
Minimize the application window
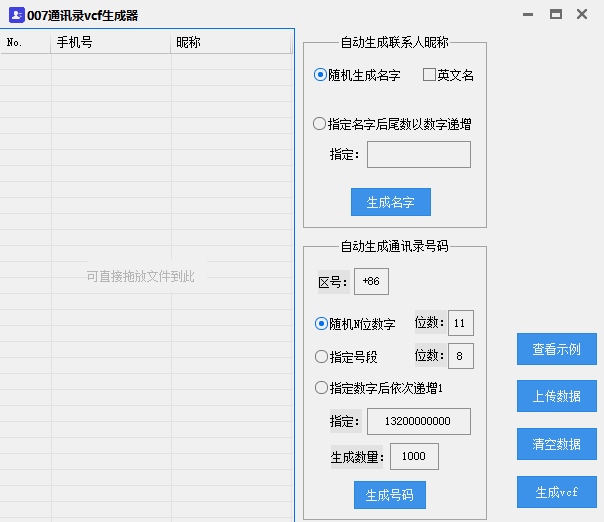pos(528,15)
